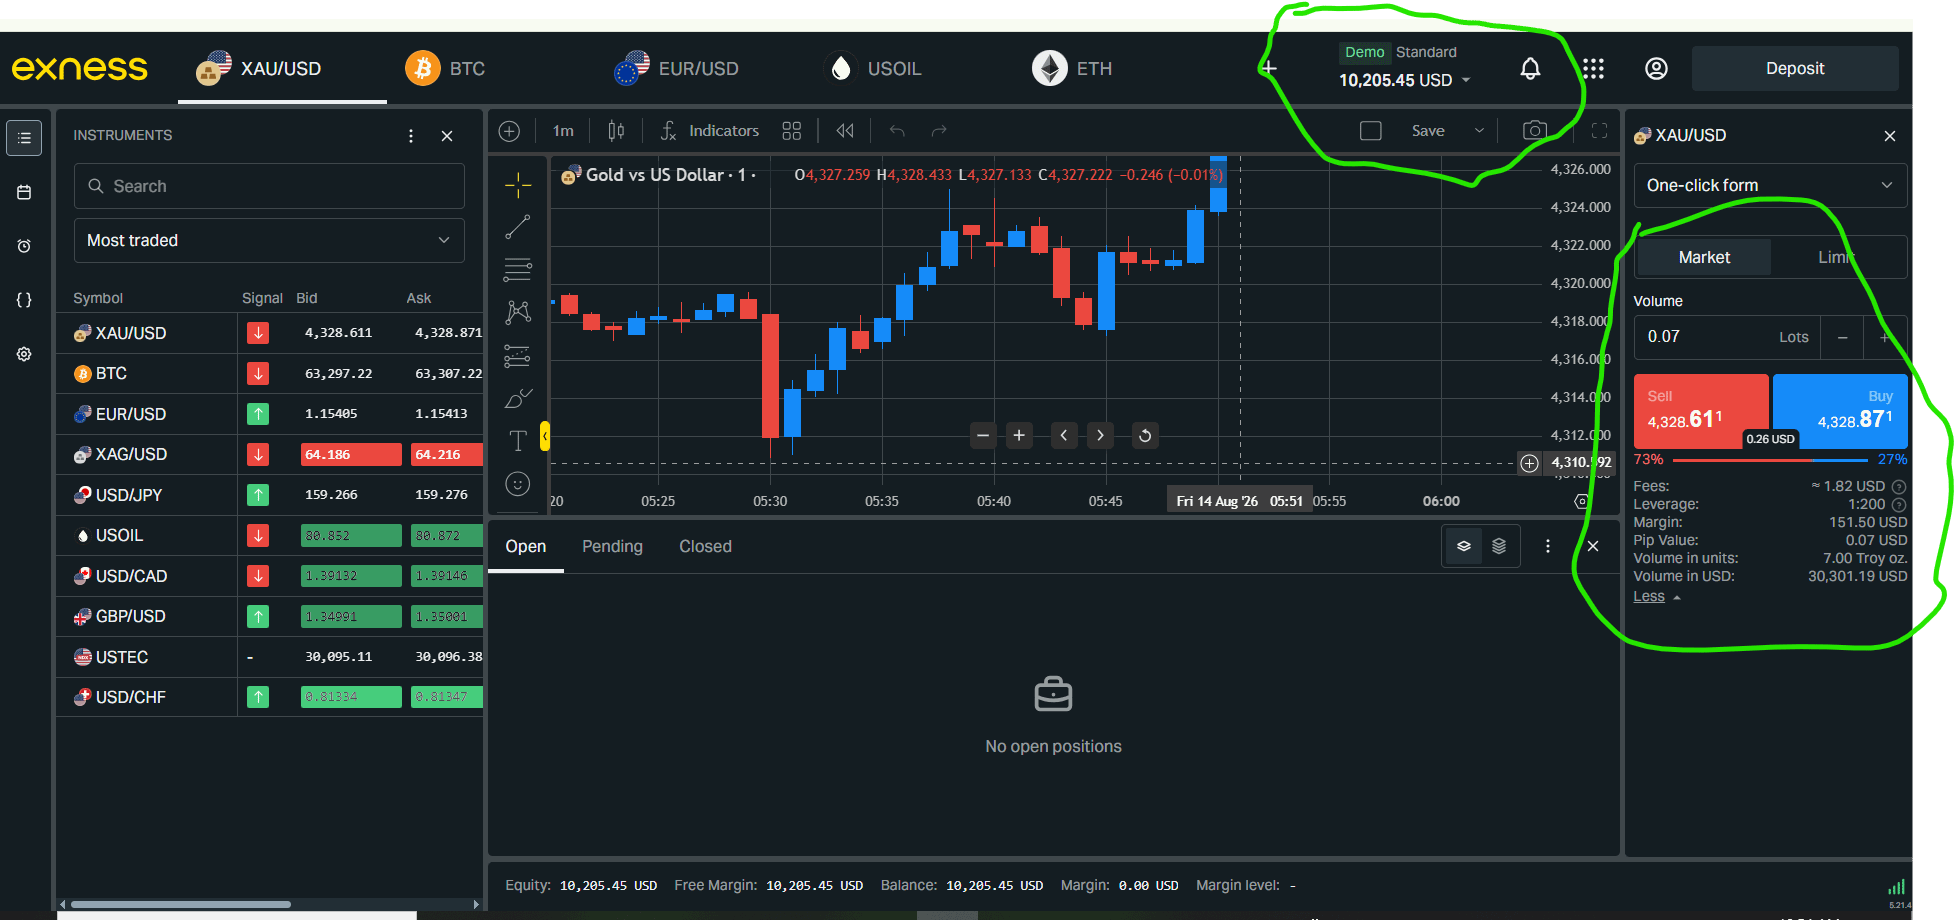Take a chart snapshot with camera icon
Screen dimensions: 1959x920
tap(1535, 131)
